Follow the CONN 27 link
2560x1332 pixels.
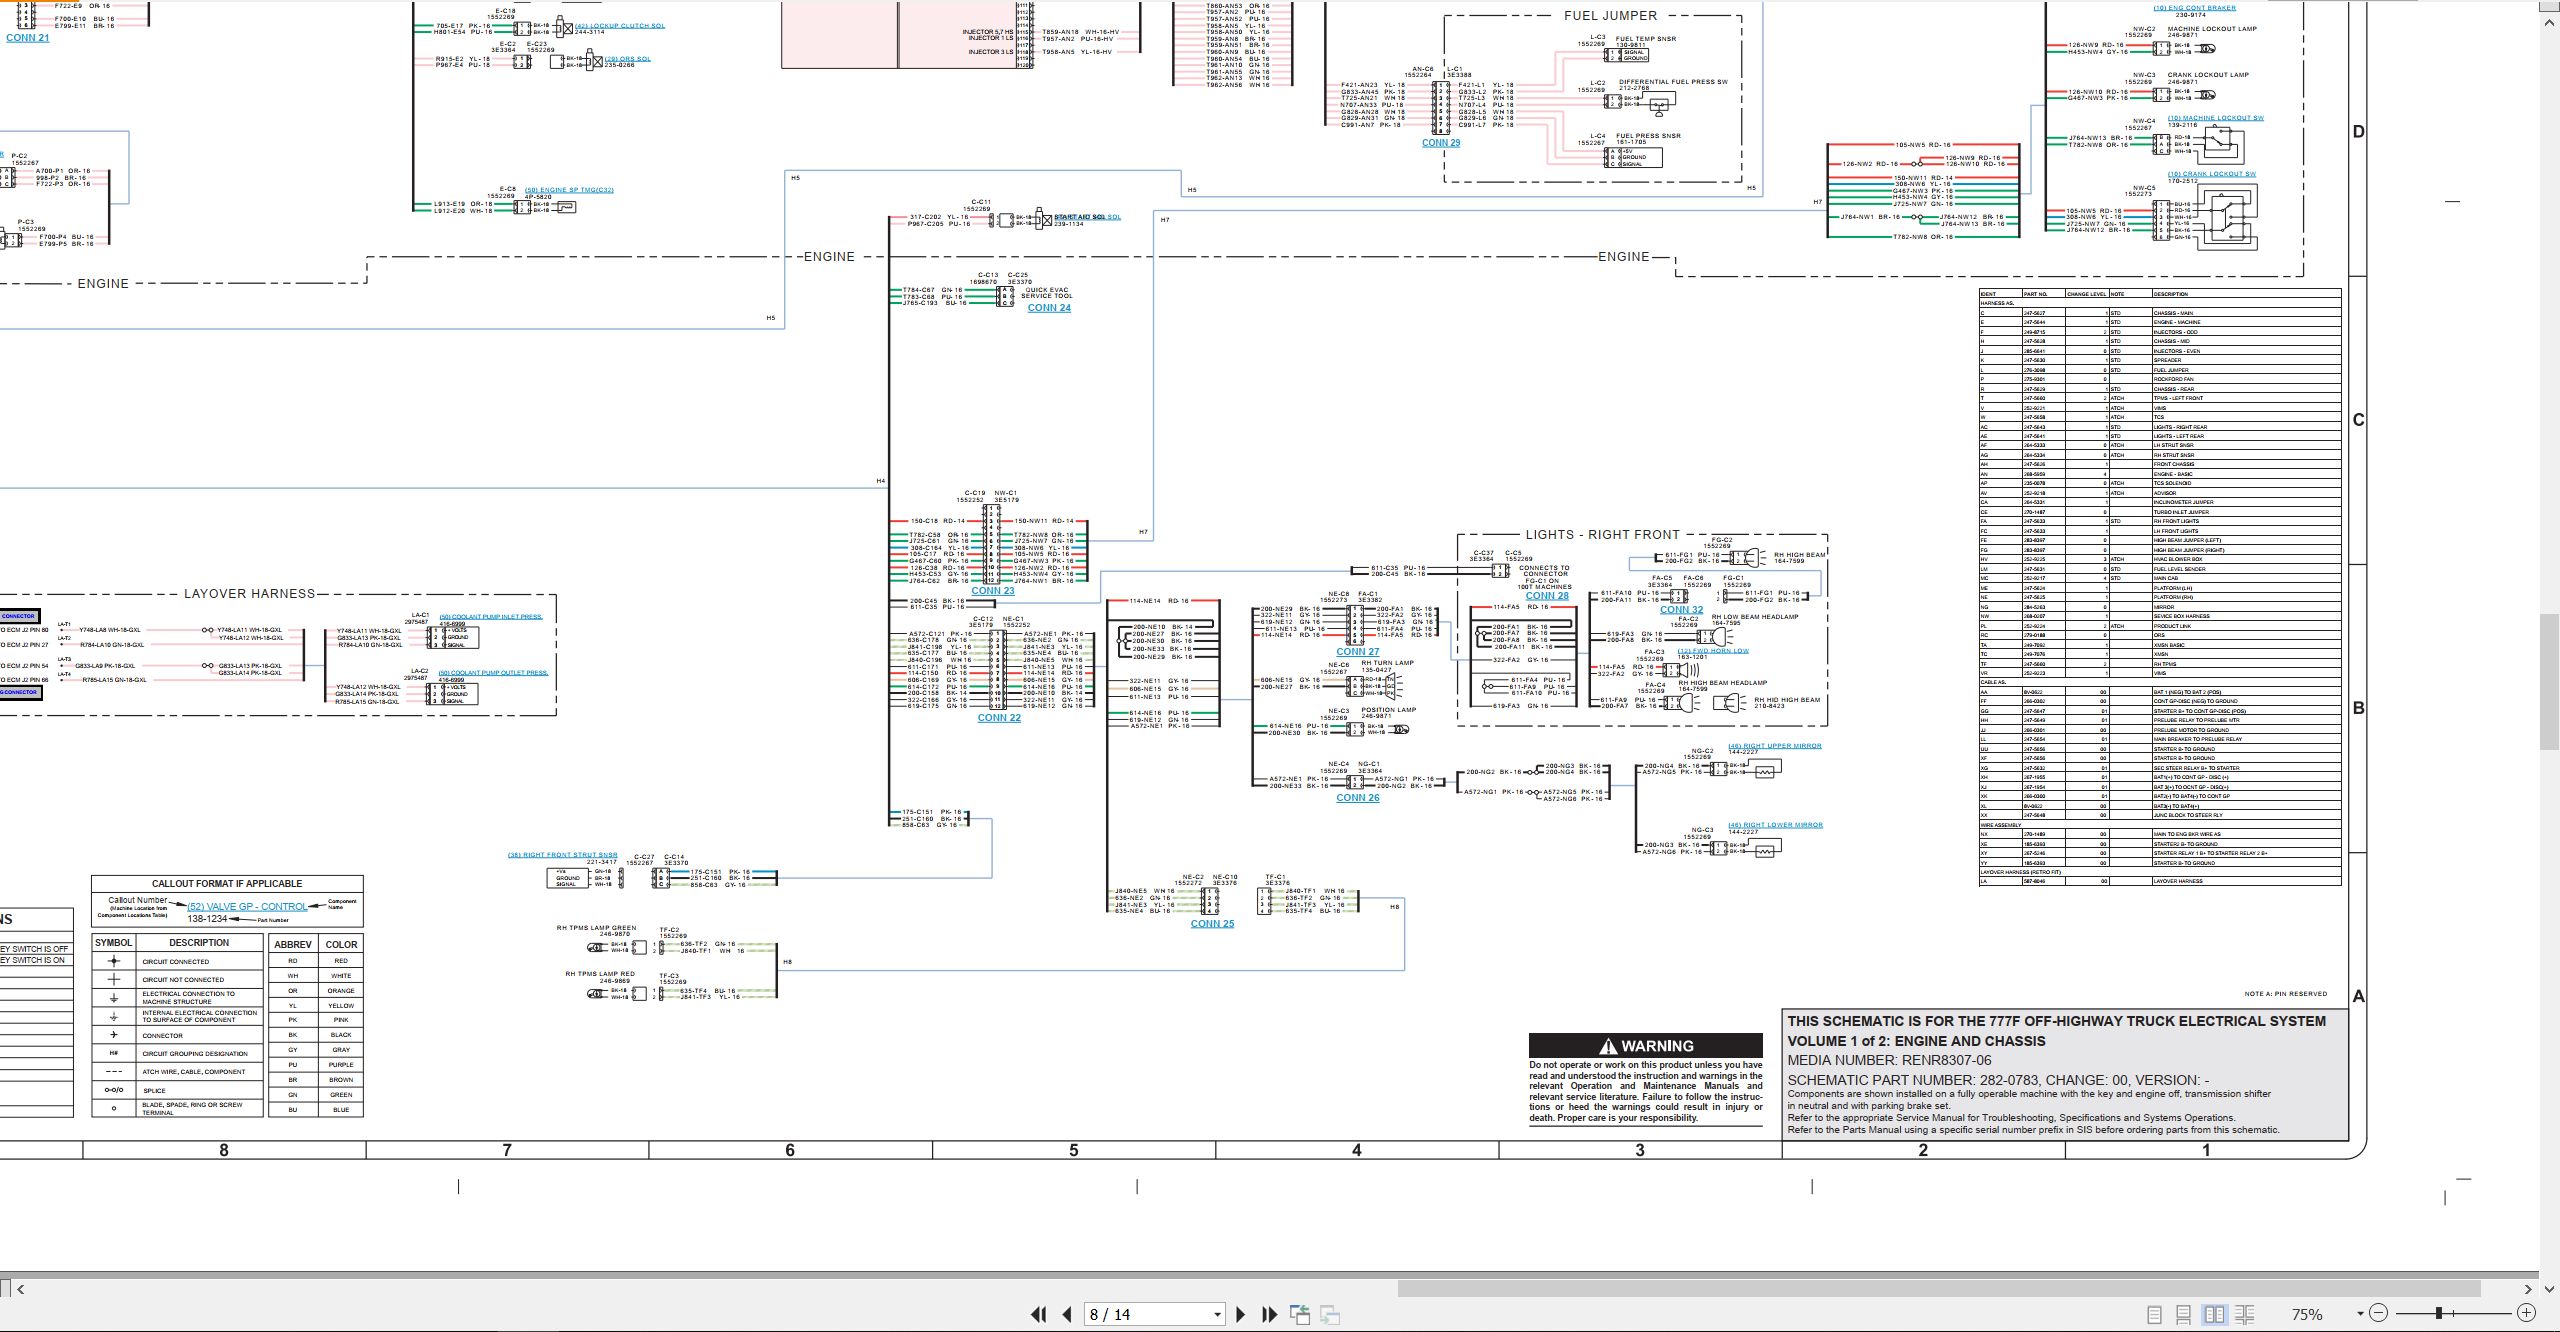click(x=1358, y=652)
